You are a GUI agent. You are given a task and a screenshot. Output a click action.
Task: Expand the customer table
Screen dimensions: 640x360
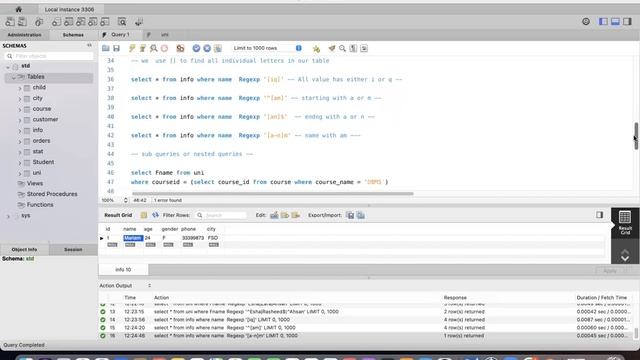[20, 120]
